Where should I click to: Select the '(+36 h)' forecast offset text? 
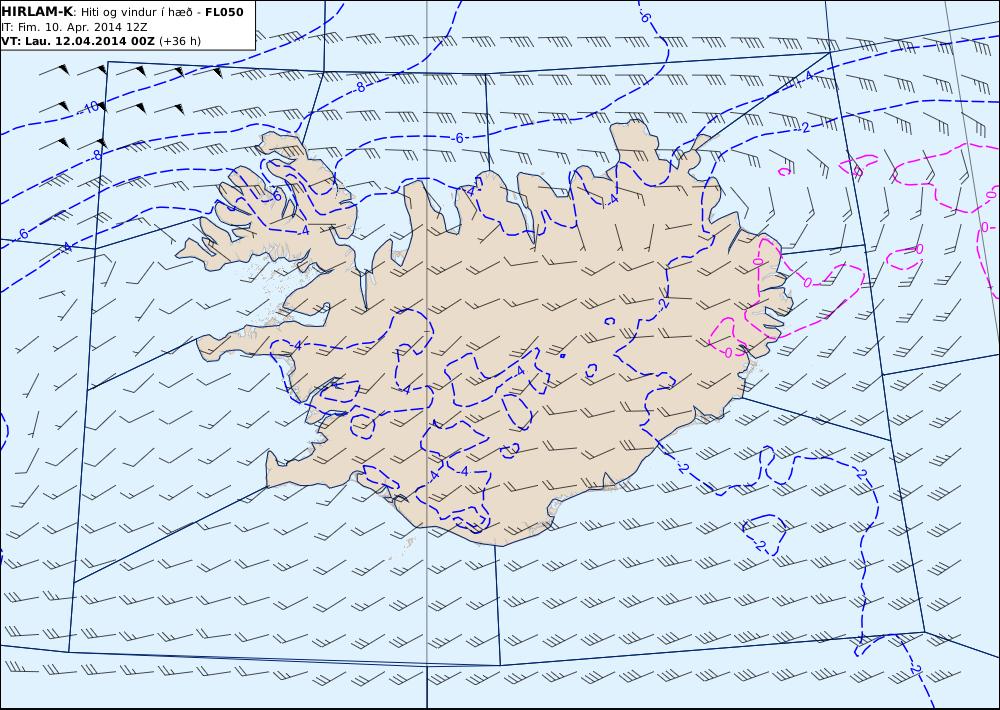point(179,41)
